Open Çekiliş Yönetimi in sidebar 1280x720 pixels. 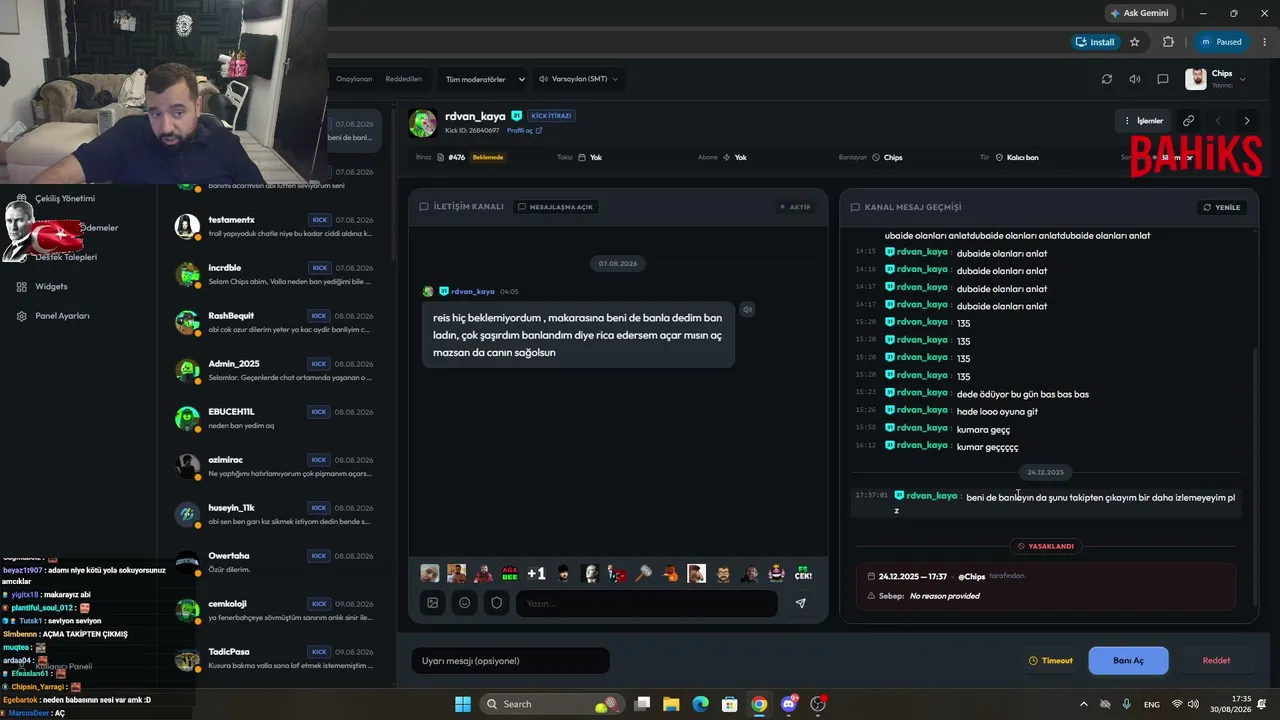click(x=65, y=199)
